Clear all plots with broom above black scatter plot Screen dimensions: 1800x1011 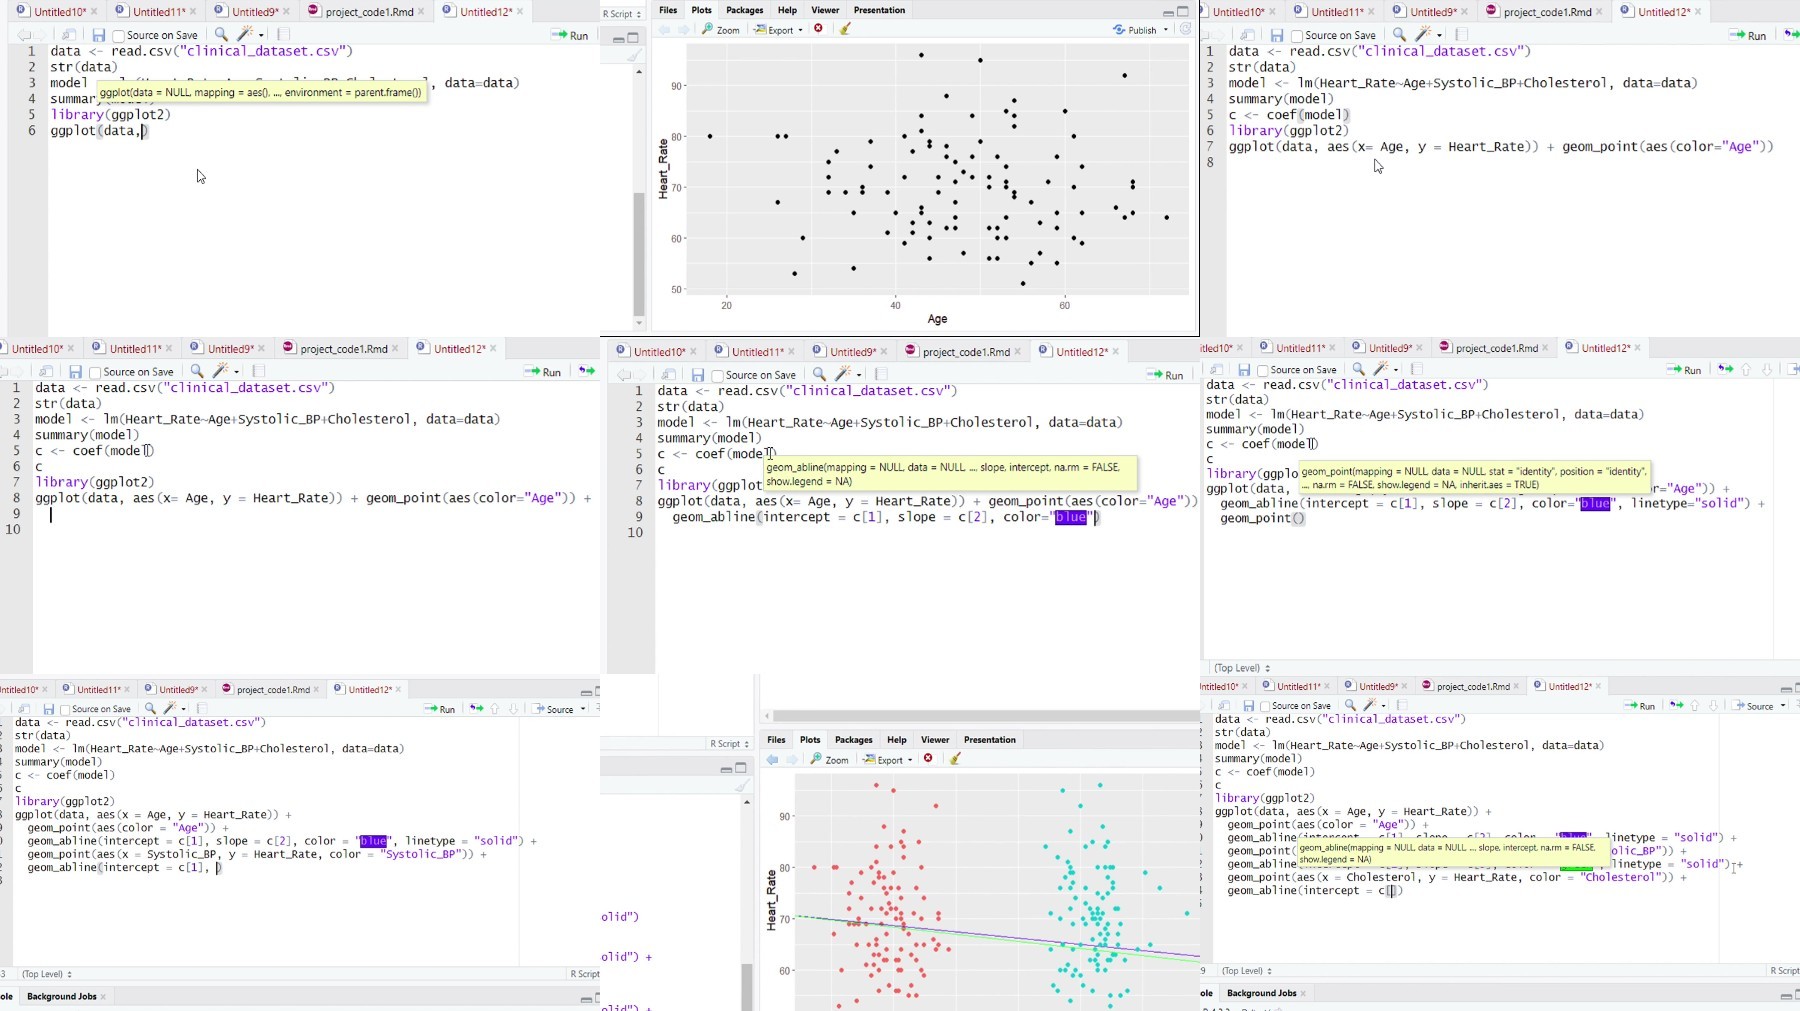click(x=845, y=29)
